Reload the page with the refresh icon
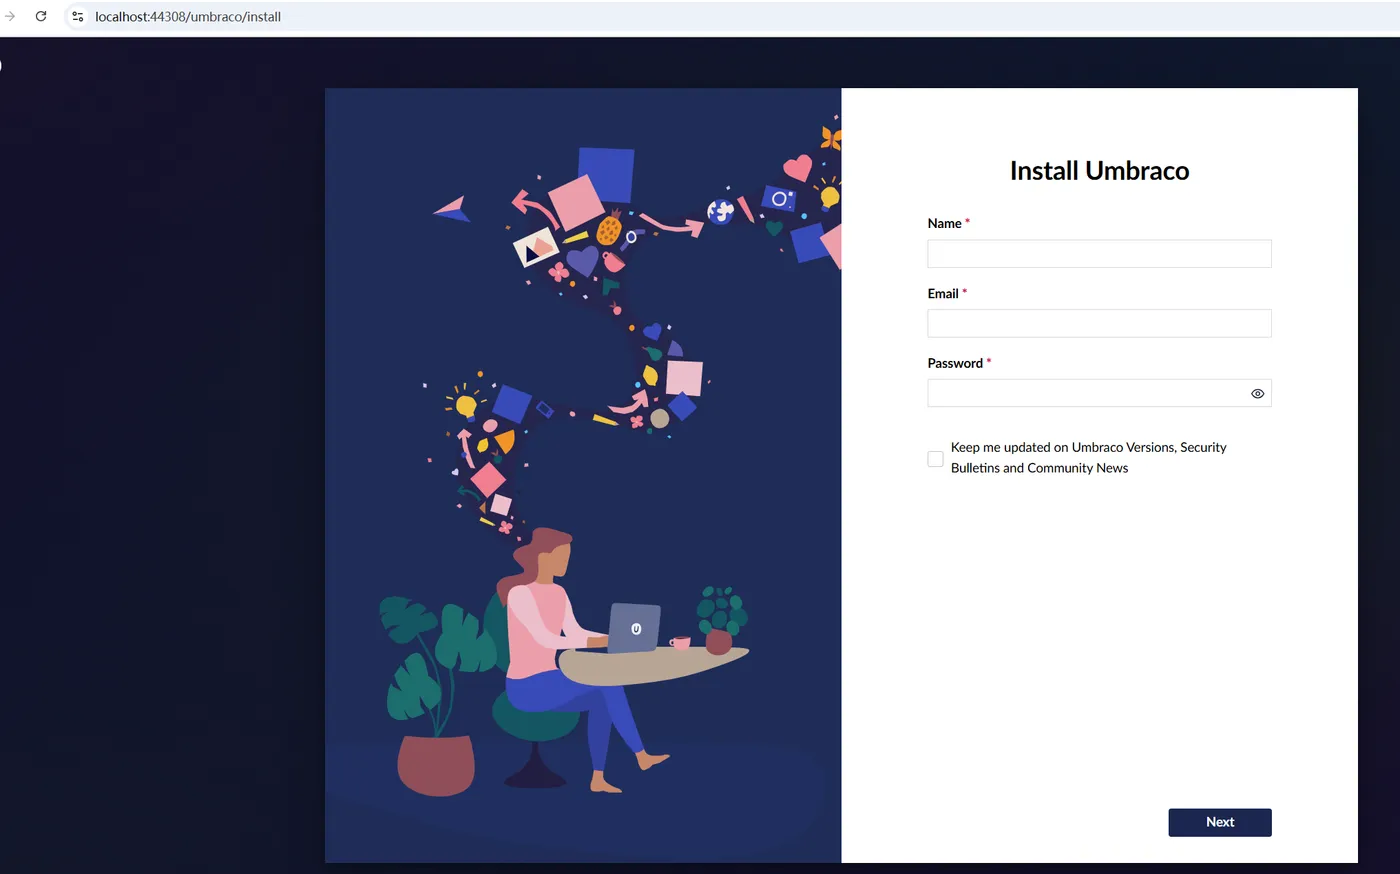This screenshot has height=874, width=1400. [x=41, y=16]
